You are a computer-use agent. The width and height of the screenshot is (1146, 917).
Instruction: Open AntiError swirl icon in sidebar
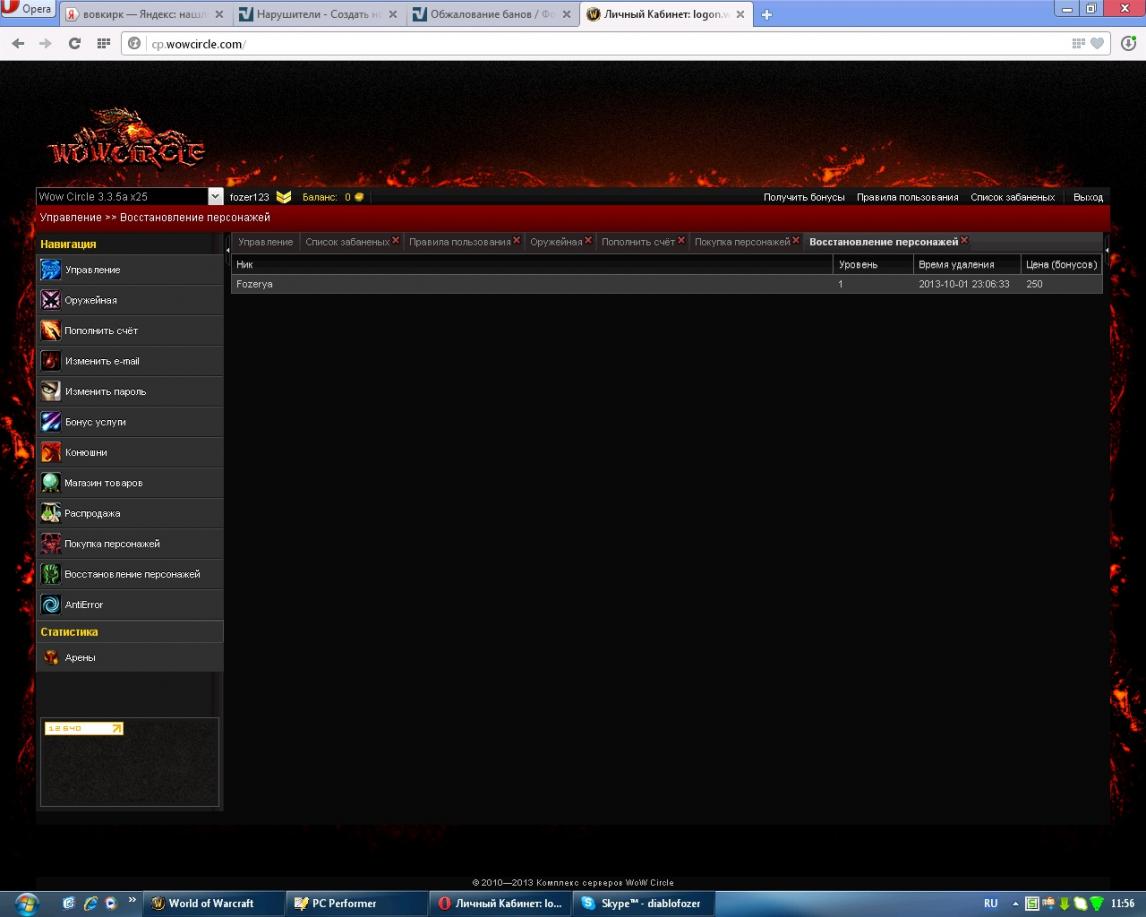pos(50,605)
